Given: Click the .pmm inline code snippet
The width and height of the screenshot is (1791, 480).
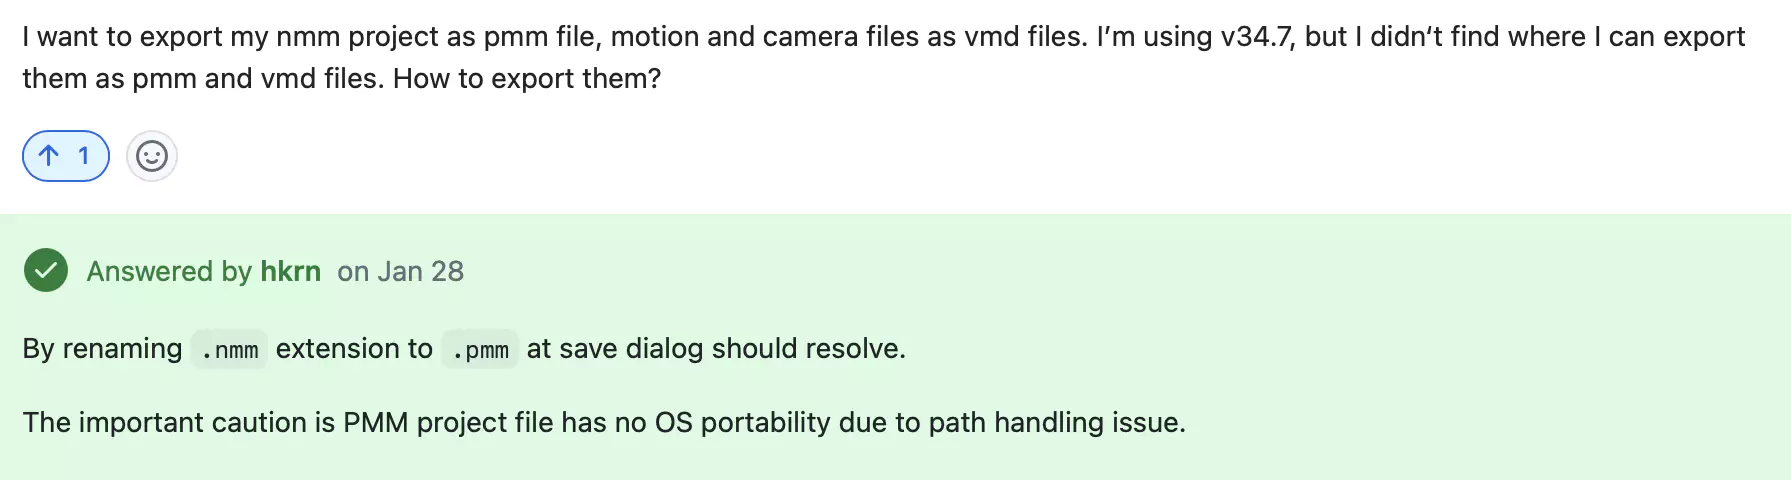Looking at the screenshot, I should 480,349.
